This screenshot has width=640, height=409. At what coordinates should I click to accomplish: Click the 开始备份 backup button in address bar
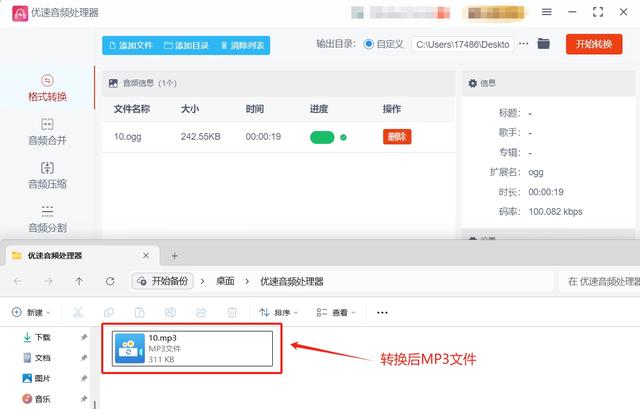(162, 281)
